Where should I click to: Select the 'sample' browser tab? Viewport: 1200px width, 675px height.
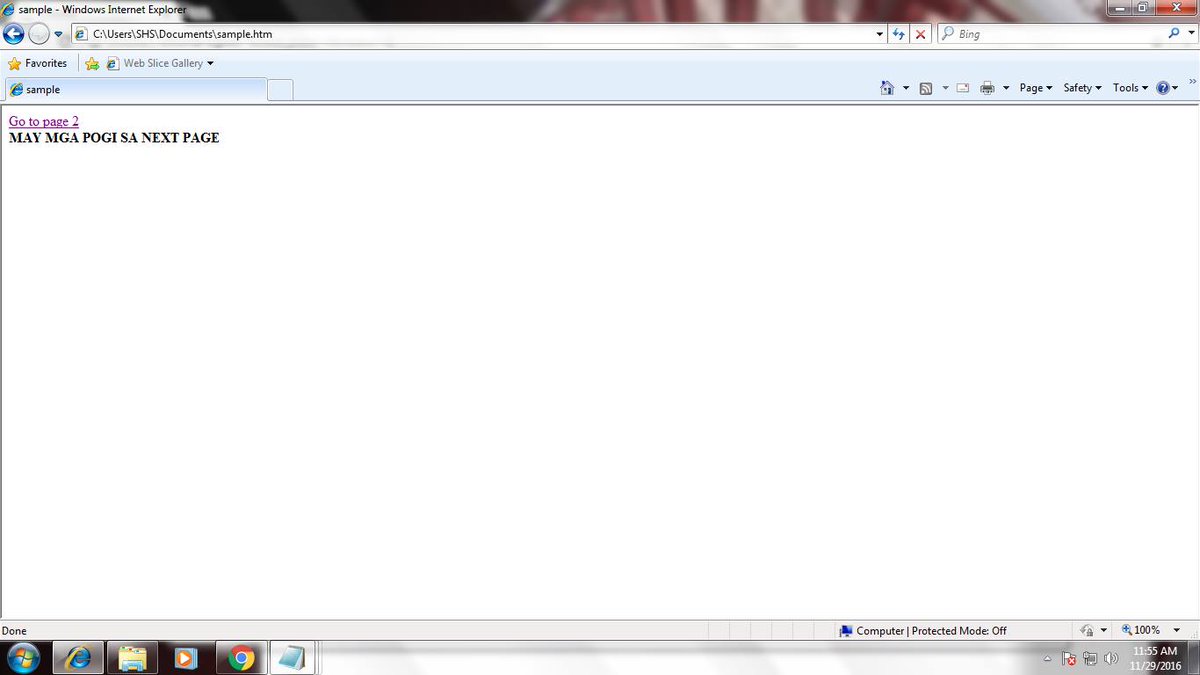coord(135,89)
